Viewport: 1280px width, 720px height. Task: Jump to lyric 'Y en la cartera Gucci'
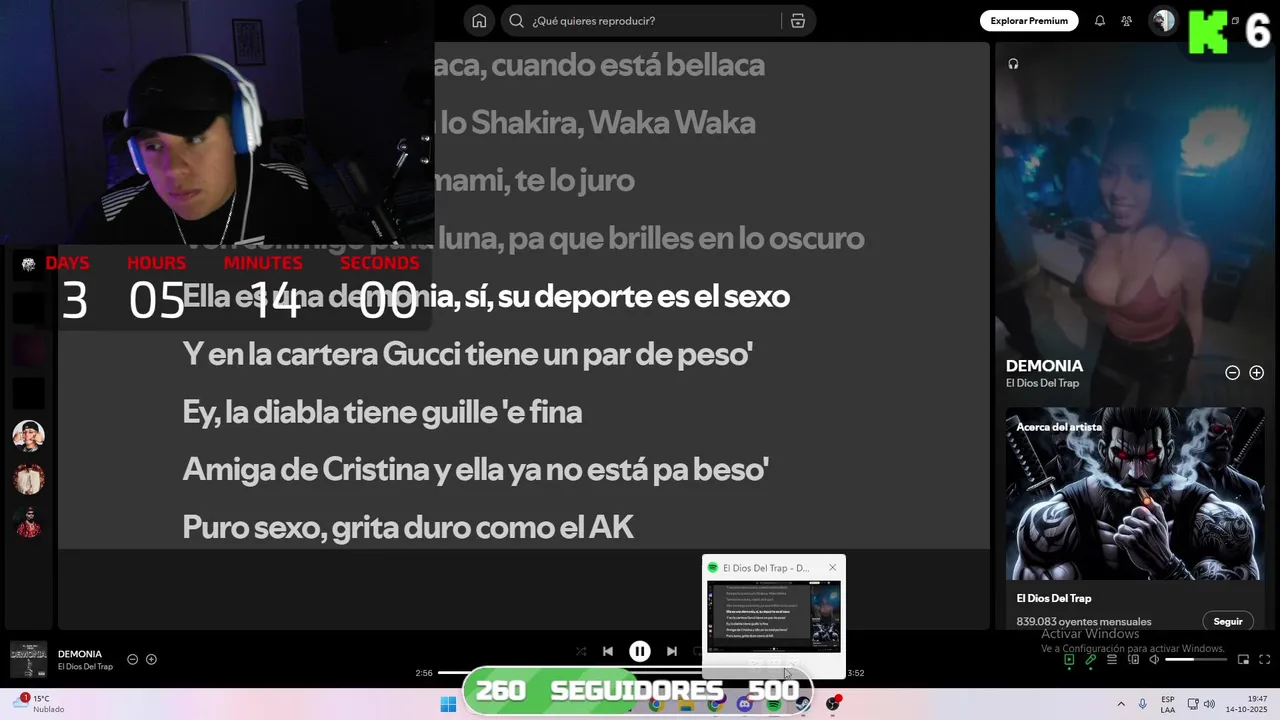(467, 354)
